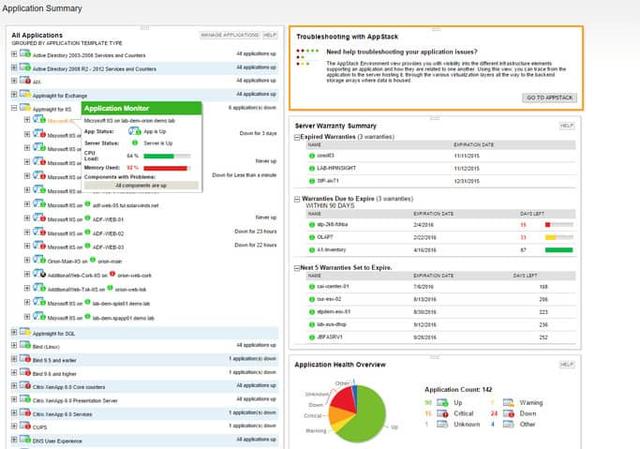The width and height of the screenshot is (640, 449).
Task: Click the green status icon beside JBFASRV1
Action: coord(312,338)
